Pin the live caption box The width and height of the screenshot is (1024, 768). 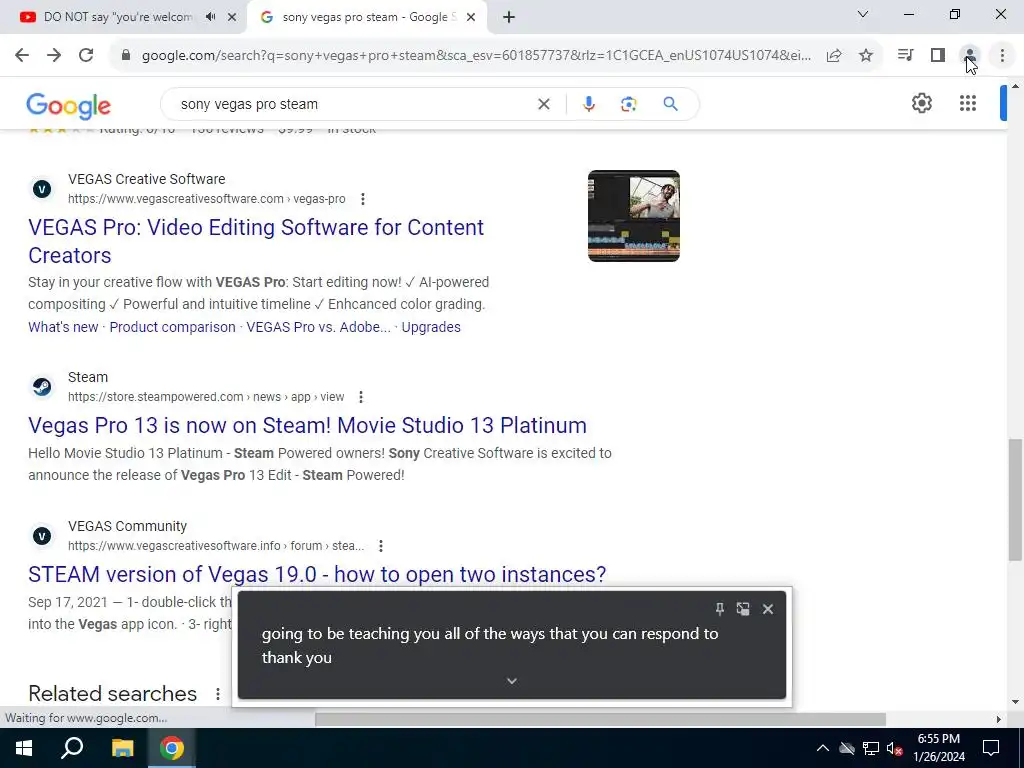coord(720,609)
